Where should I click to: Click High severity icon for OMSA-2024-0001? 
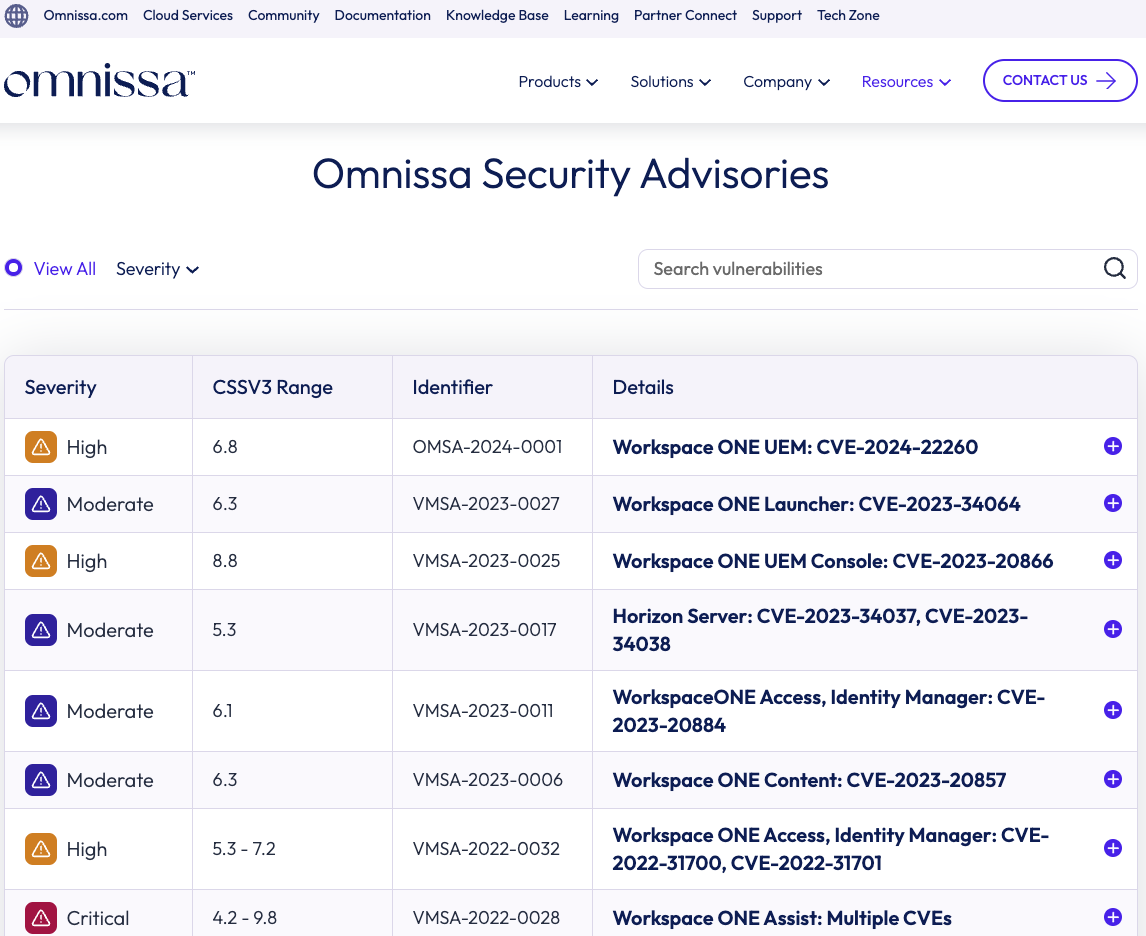[41, 447]
